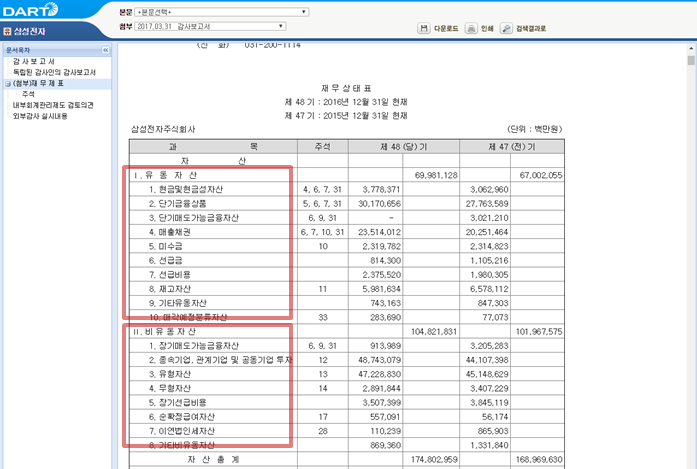Screen dimensions: 697x469
Task: Click the 4. 매출채권 row label
Action: (170, 232)
